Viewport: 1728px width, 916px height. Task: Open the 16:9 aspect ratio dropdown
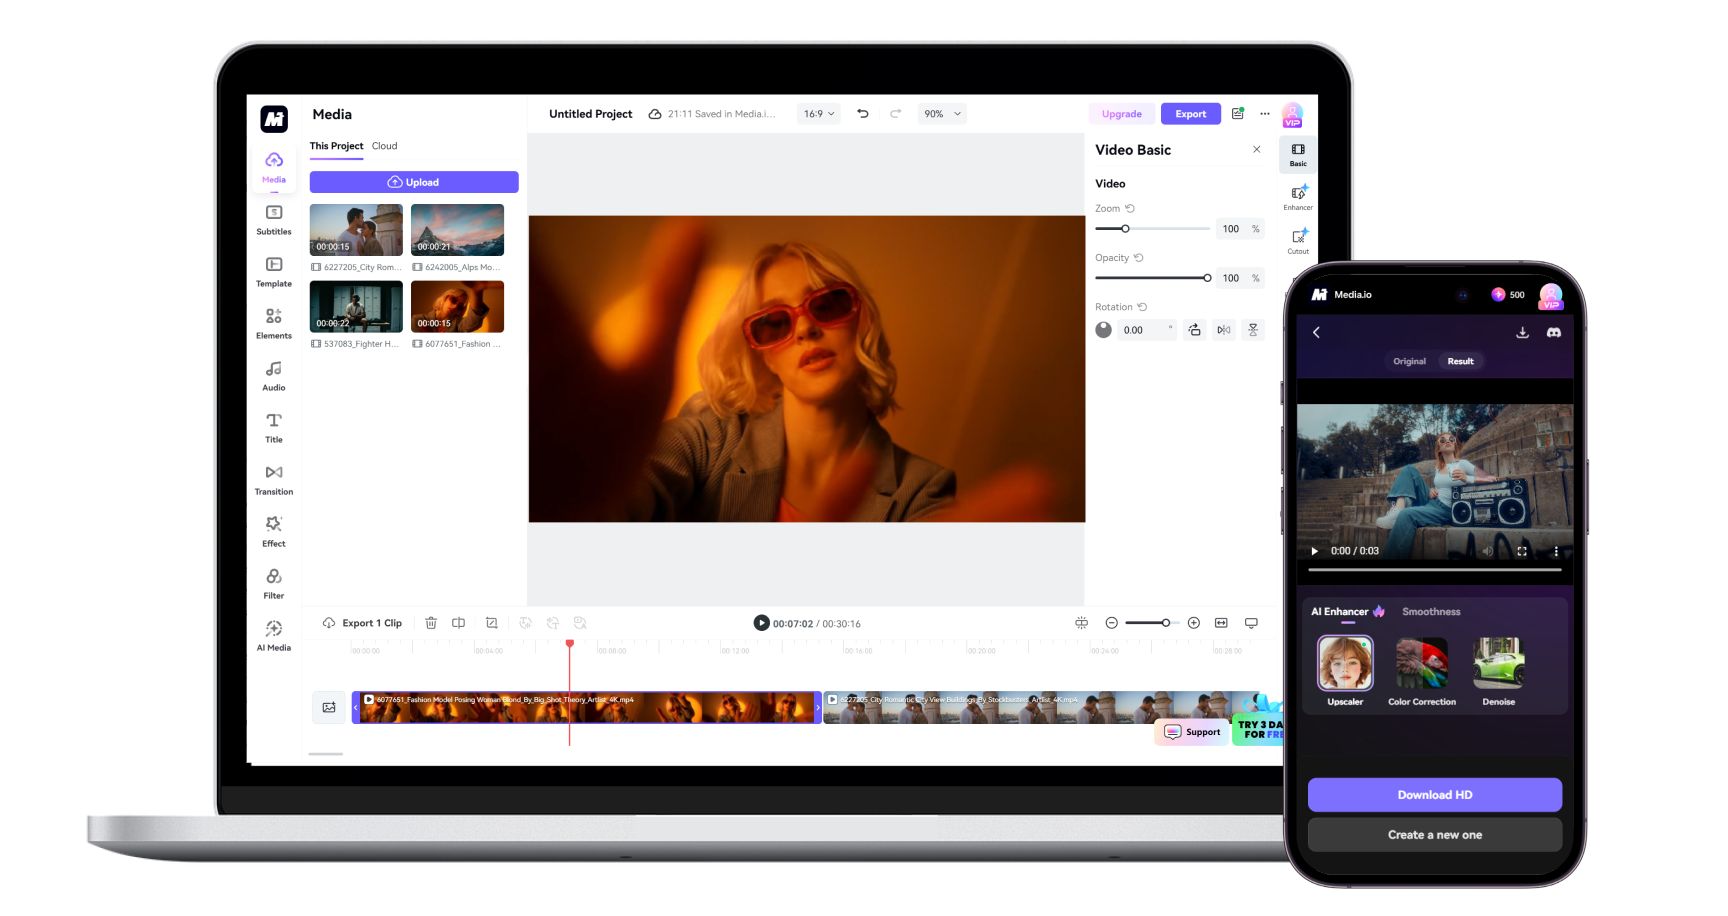(818, 113)
